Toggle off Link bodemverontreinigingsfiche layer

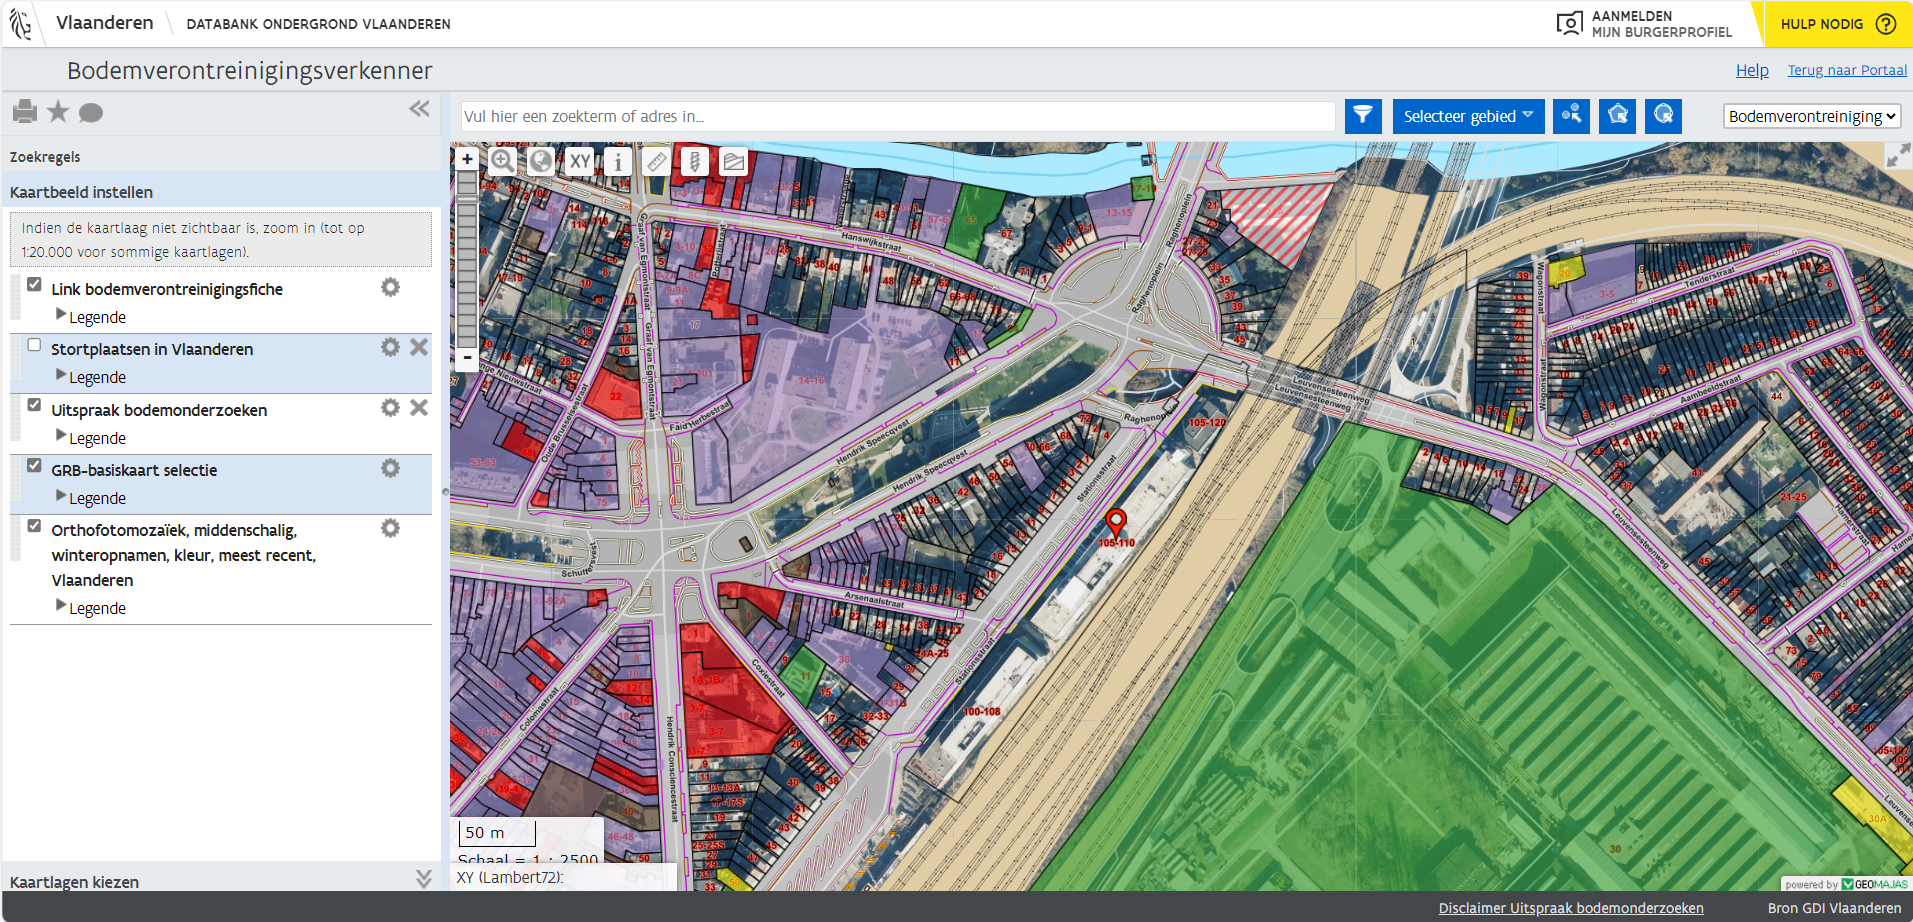point(34,285)
